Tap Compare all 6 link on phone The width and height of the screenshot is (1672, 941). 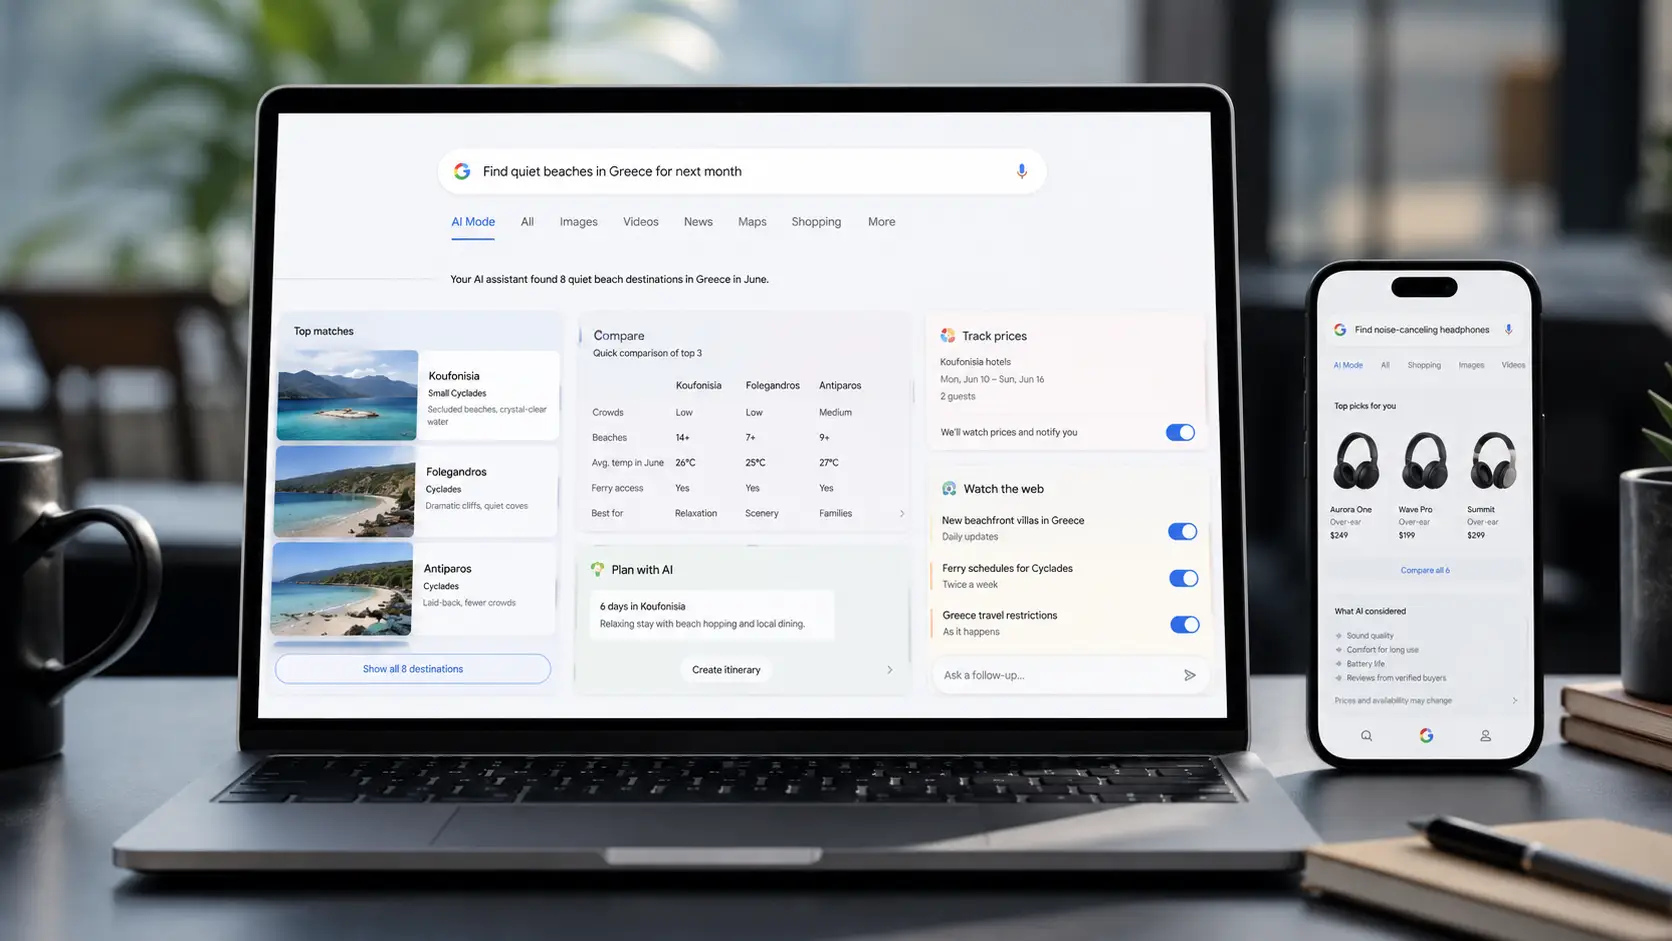tap(1425, 570)
